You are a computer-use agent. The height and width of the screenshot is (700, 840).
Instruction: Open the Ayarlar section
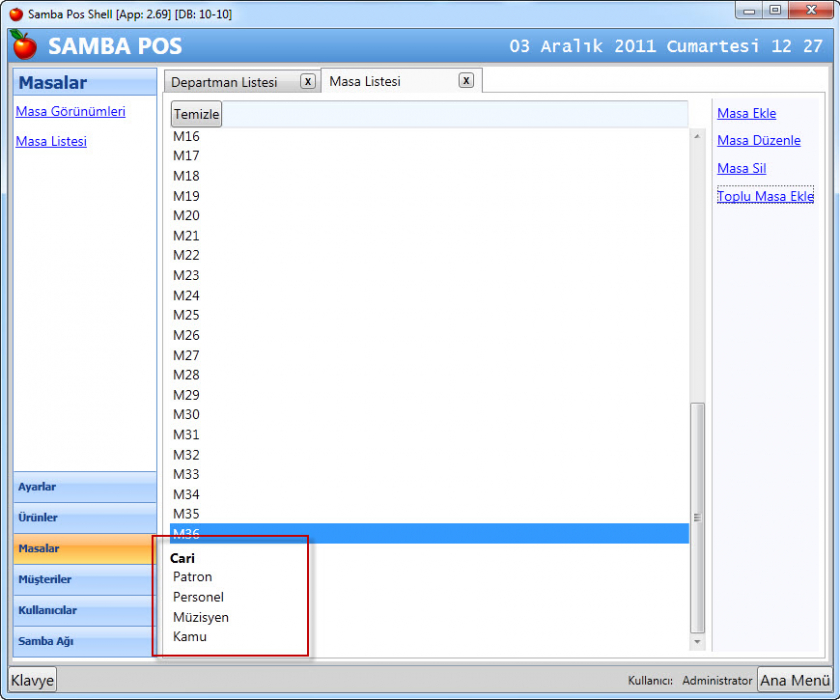[85, 487]
